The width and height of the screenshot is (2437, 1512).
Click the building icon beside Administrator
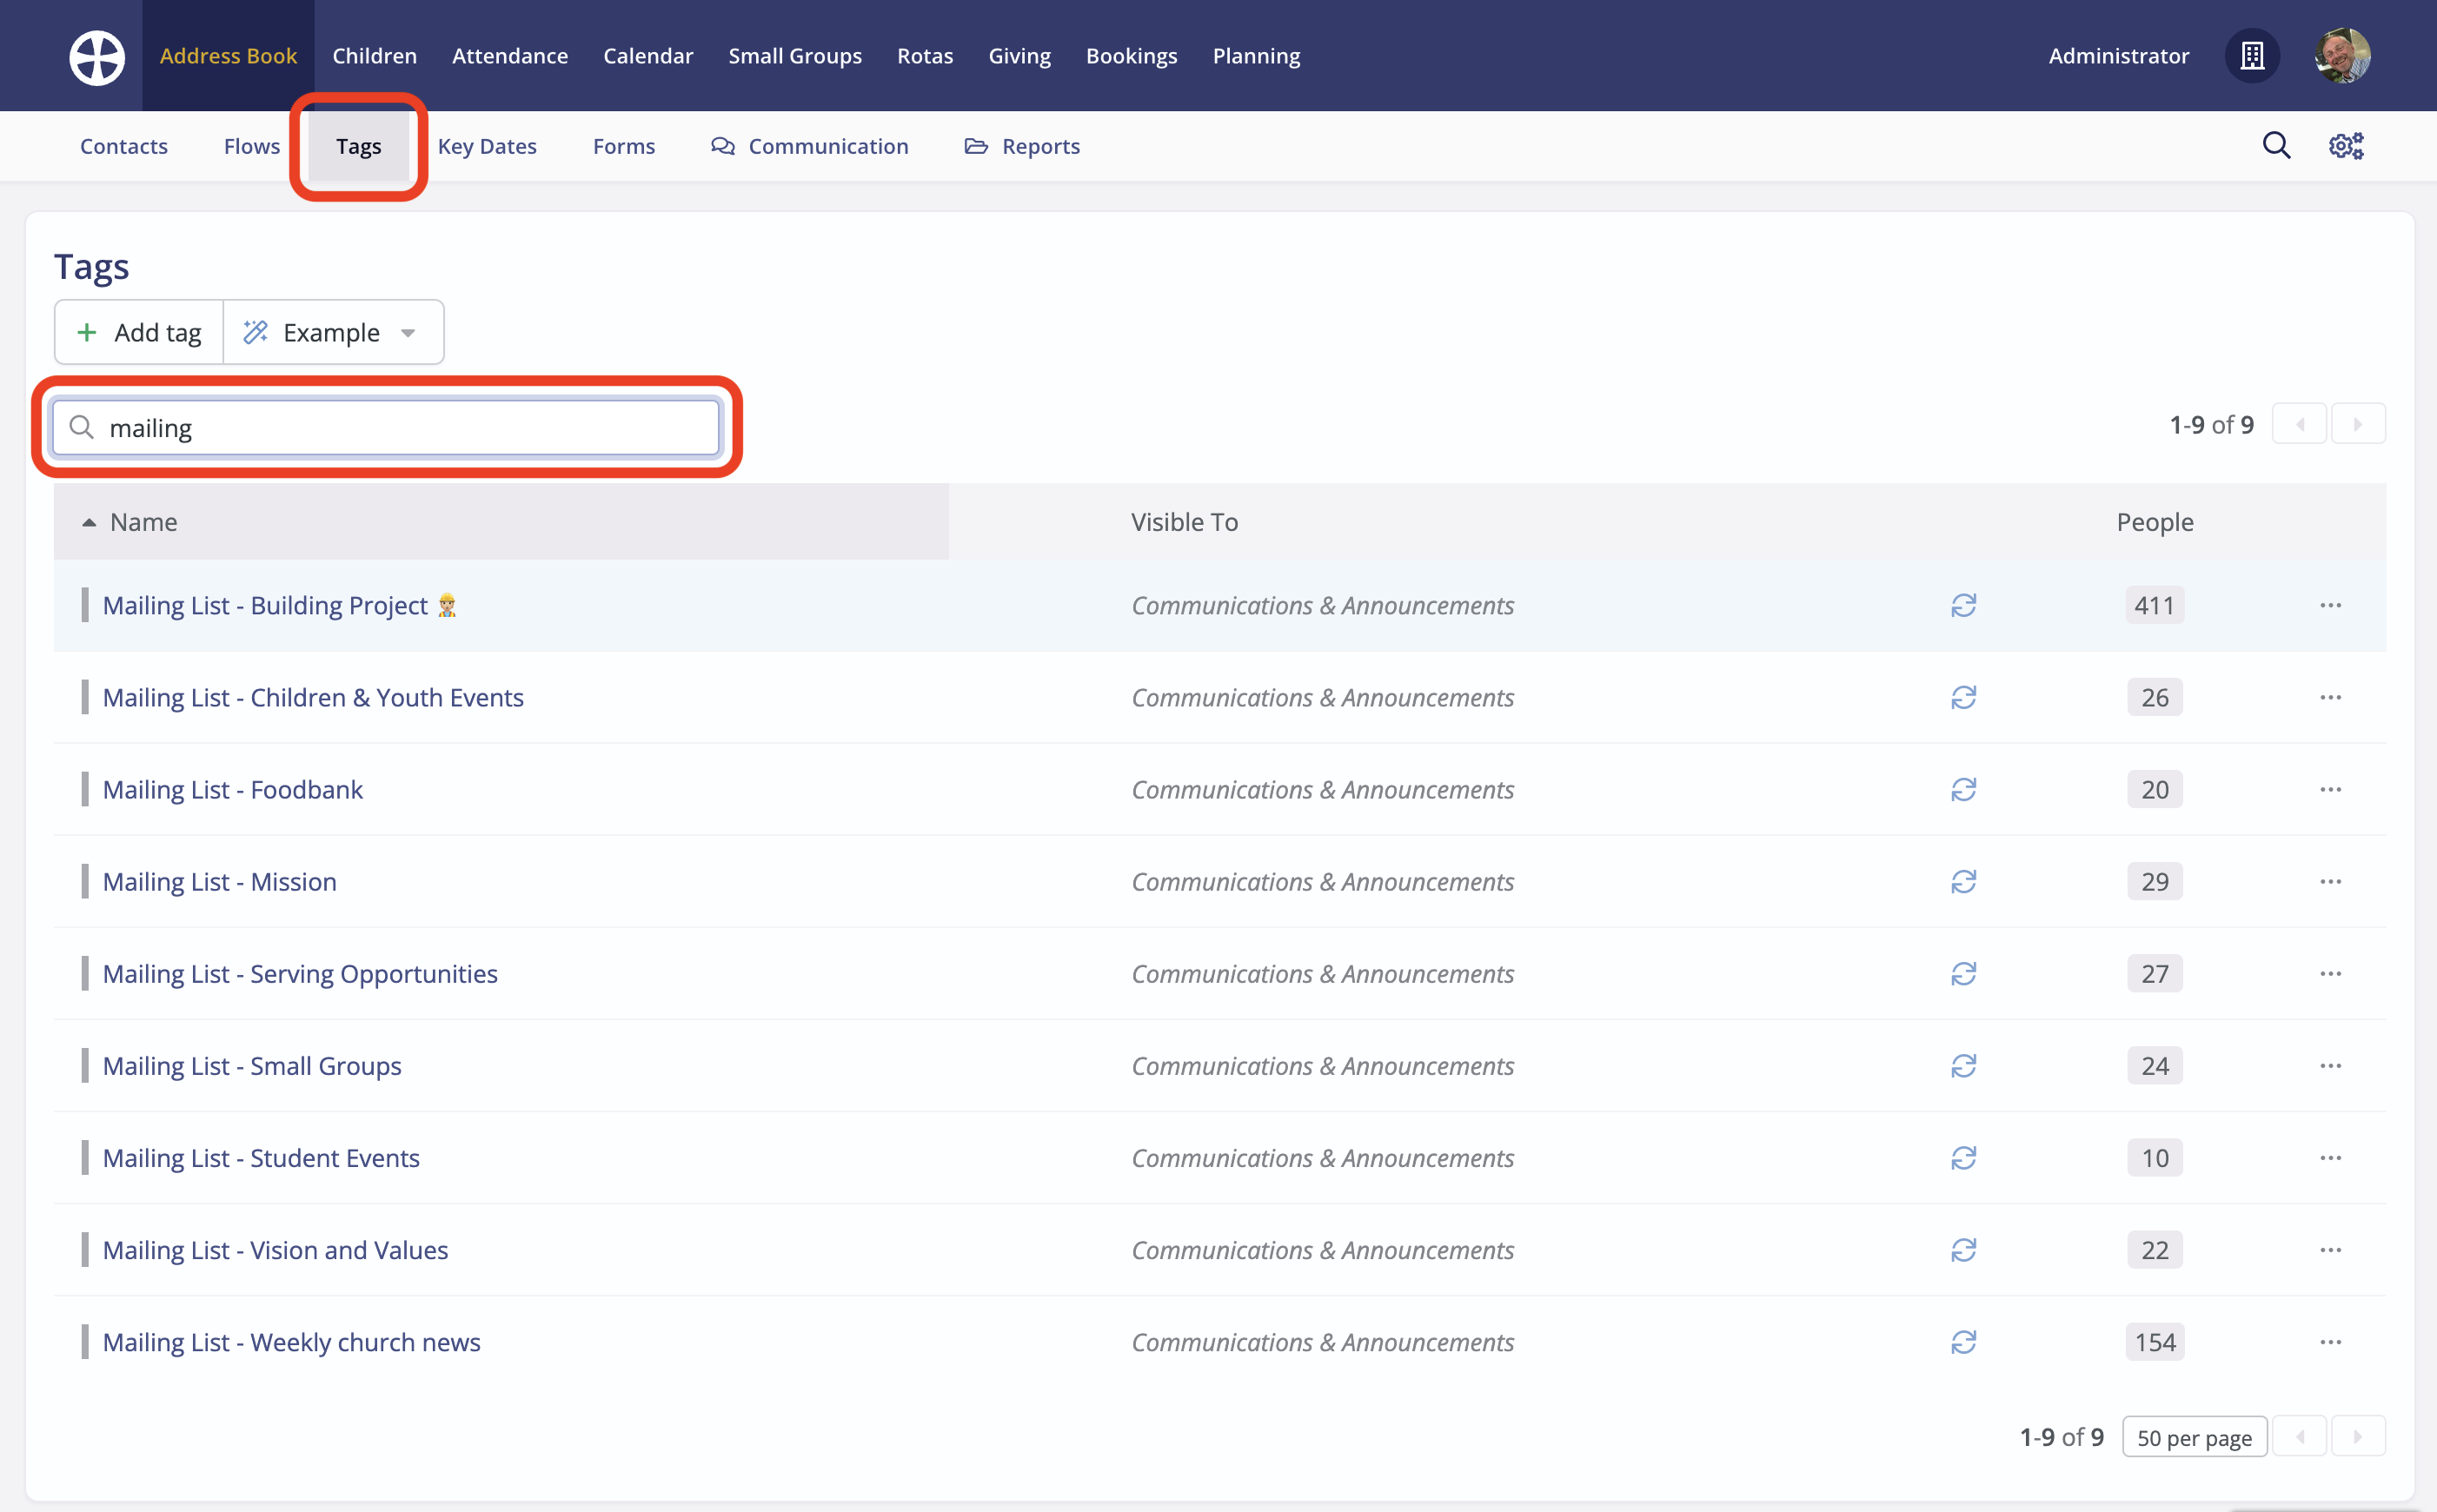[2252, 56]
